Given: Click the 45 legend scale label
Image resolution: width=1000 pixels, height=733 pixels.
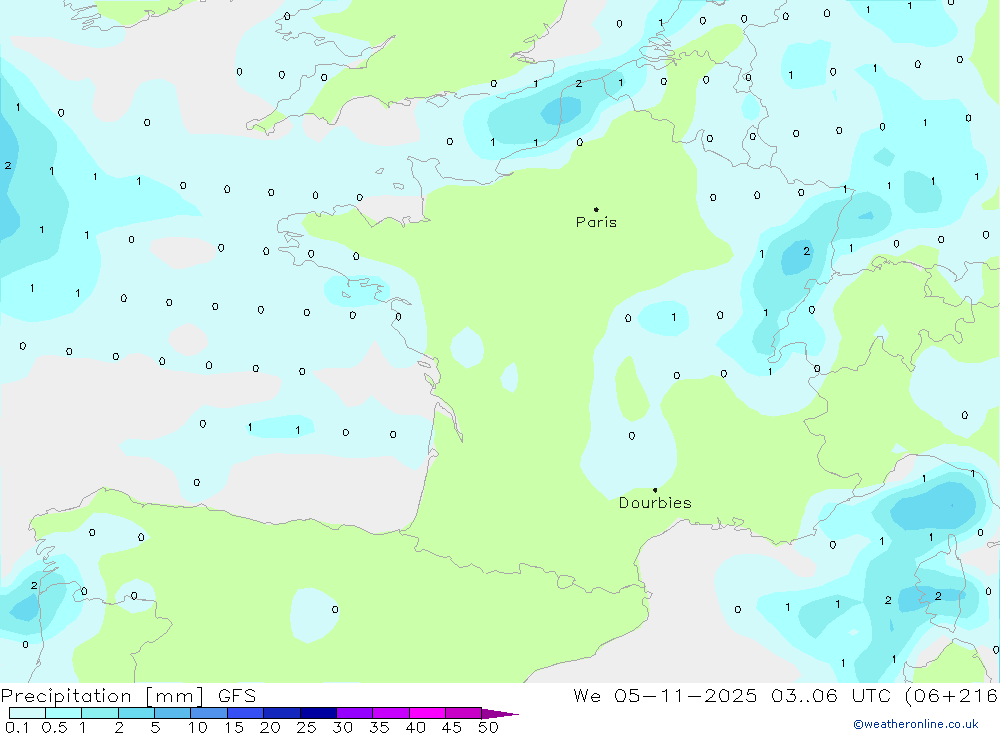Looking at the screenshot, I should [x=452, y=727].
